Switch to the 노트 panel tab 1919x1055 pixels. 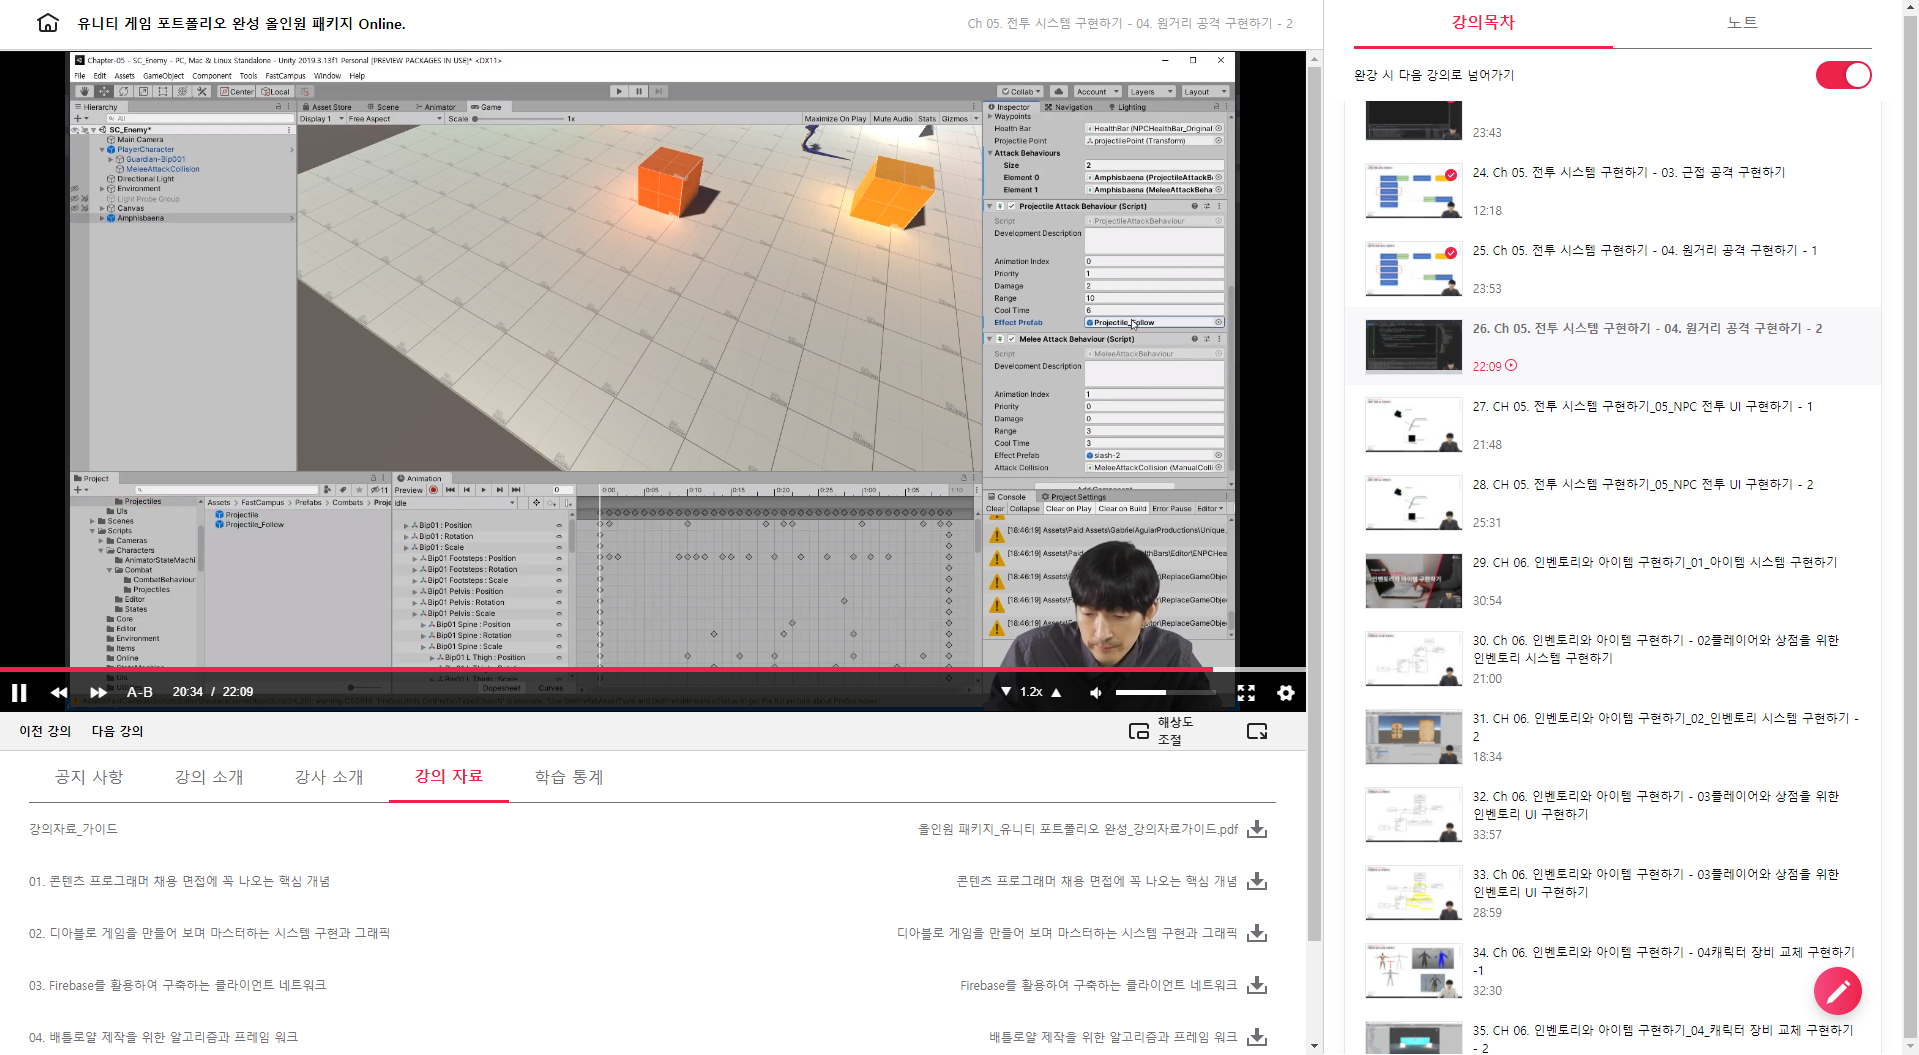click(1742, 23)
